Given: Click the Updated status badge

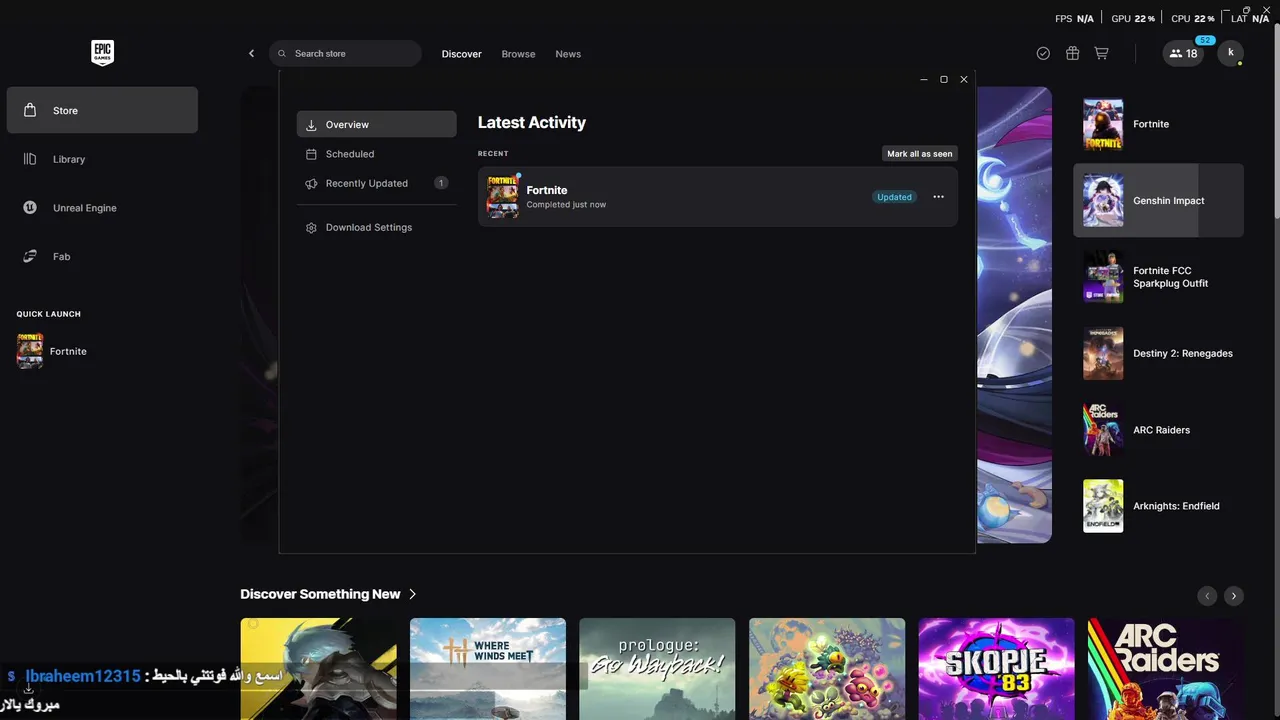Looking at the screenshot, I should pyautogui.click(x=894, y=197).
